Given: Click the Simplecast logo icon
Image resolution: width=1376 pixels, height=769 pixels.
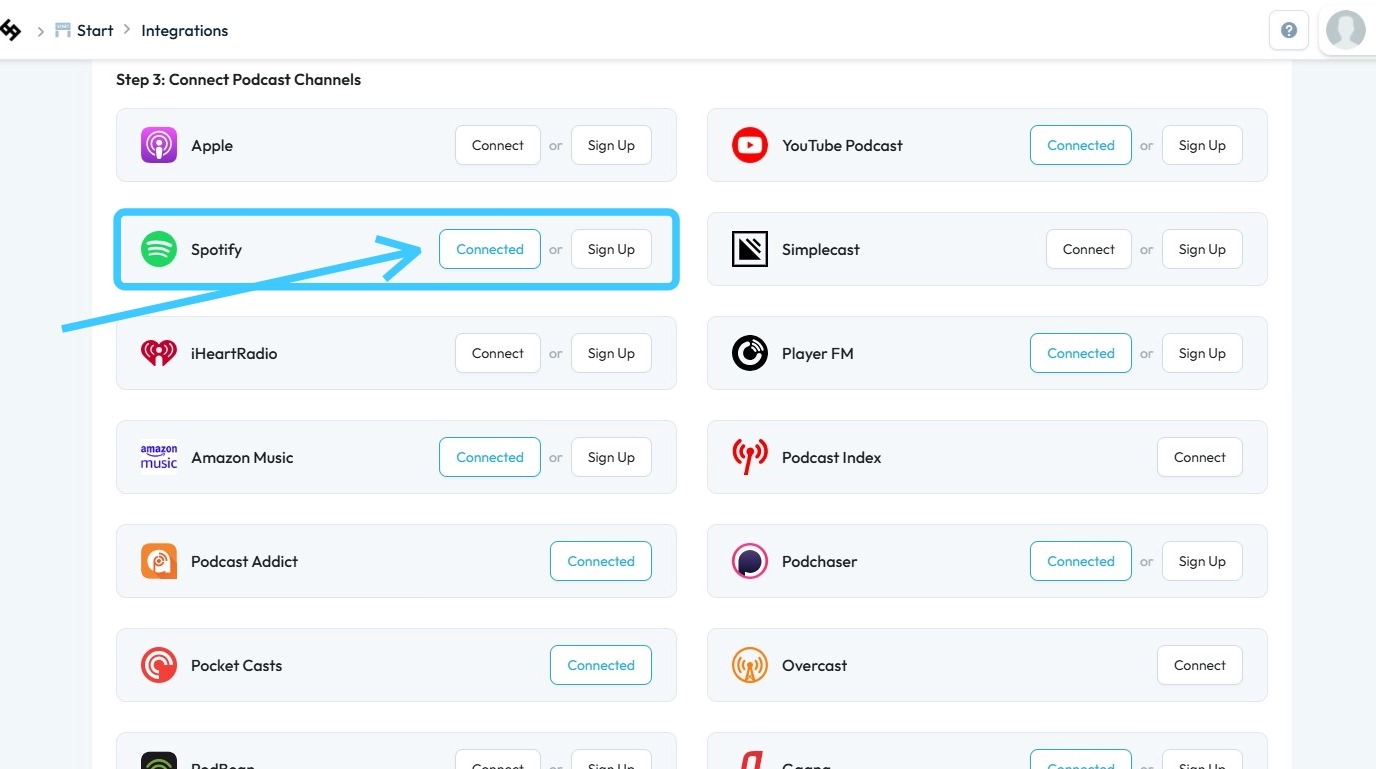Looking at the screenshot, I should pyautogui.click(x=750, y=249).
